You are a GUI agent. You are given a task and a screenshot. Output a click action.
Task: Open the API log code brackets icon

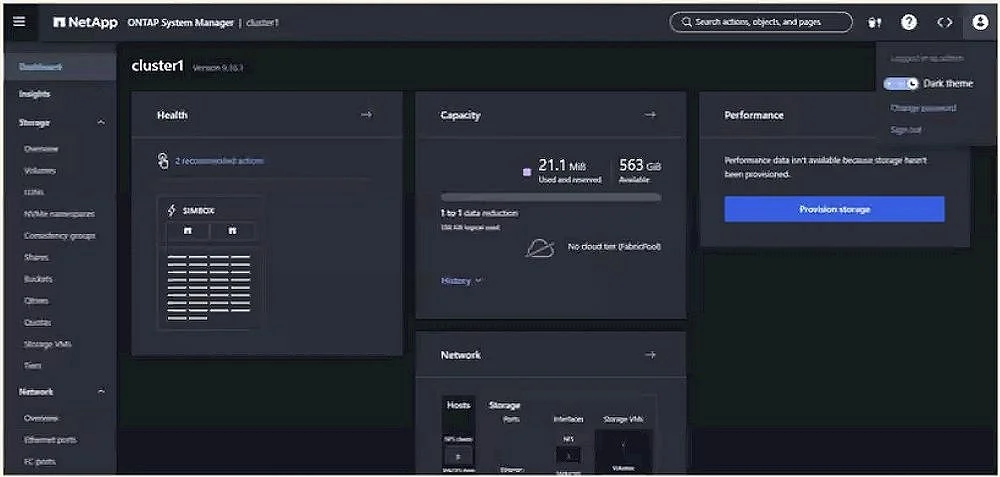[x=945, y=22]
